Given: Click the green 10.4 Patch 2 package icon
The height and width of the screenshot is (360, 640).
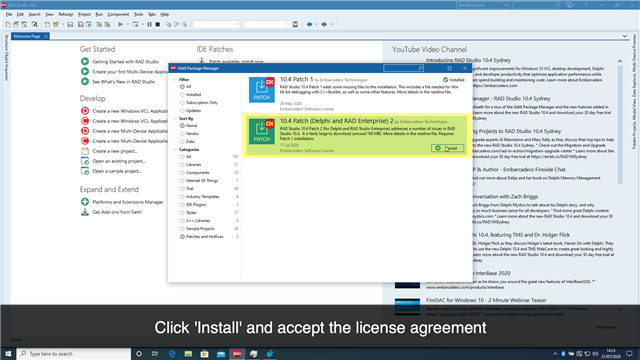Looking at the screenshot, I should pos(262,131).
